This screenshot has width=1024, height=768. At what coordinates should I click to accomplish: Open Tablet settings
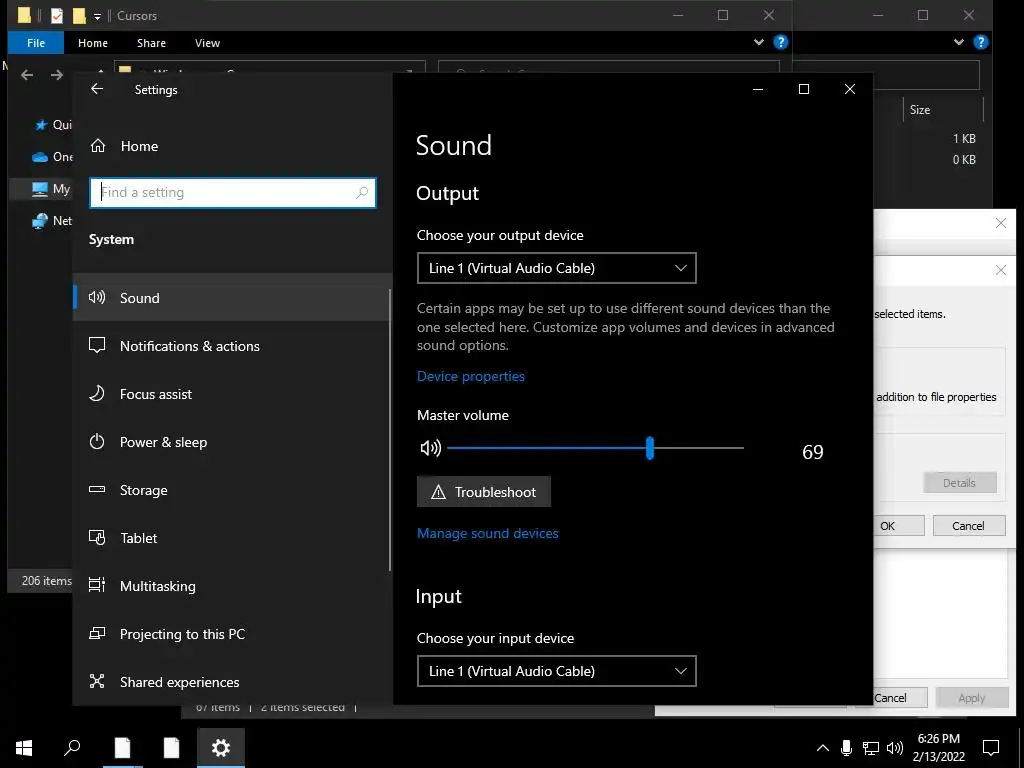(x=232, y=538)
